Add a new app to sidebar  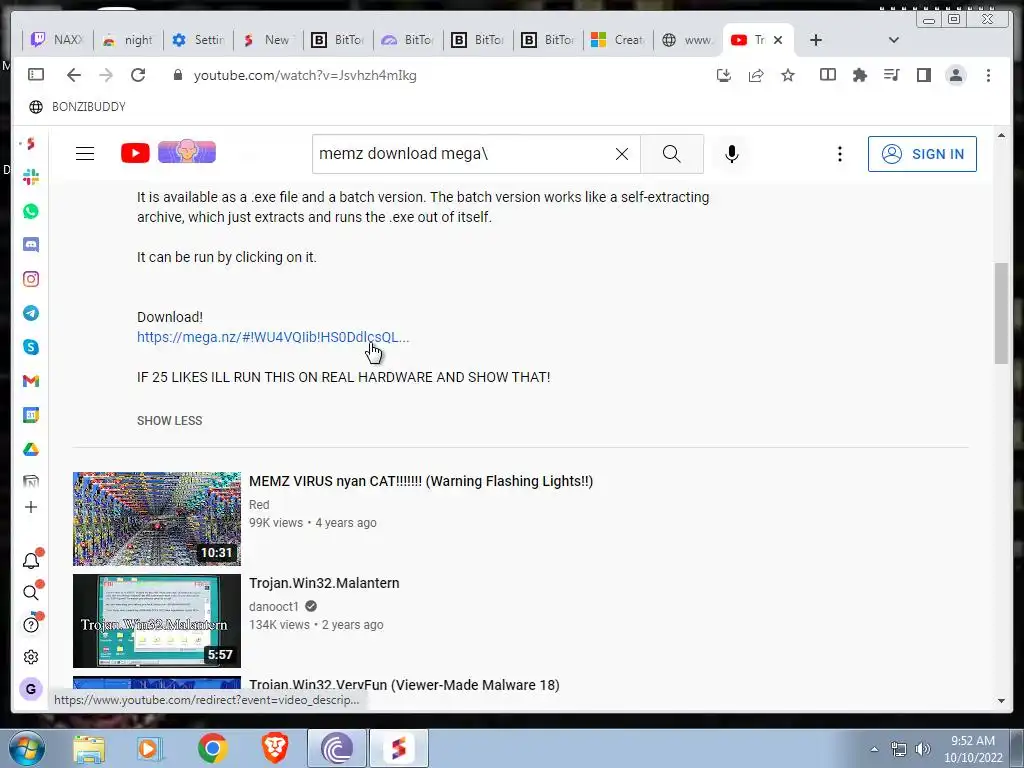coord(31,507)
